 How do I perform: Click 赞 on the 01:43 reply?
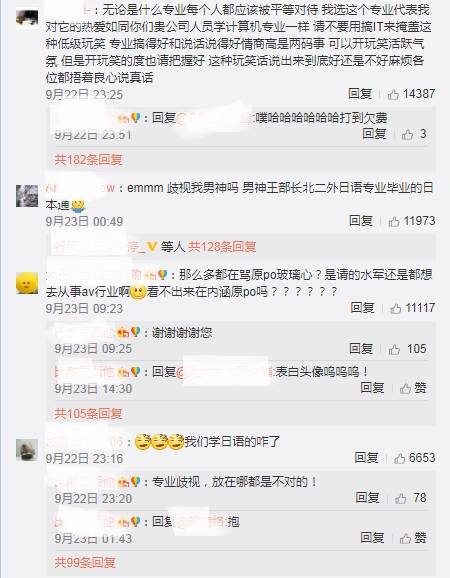(x=413, y=538)
